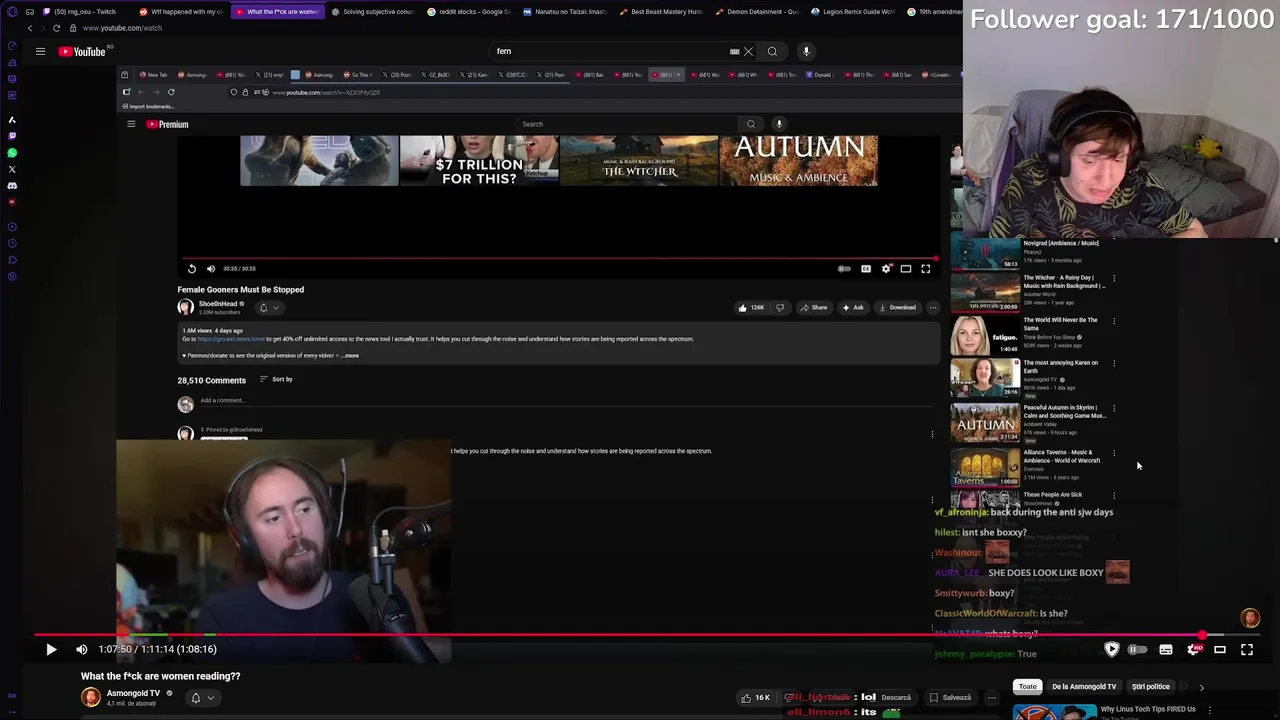Dislike the Asmongold TV video
Screen dimensions: 1280x720
[x=790, y=698]
